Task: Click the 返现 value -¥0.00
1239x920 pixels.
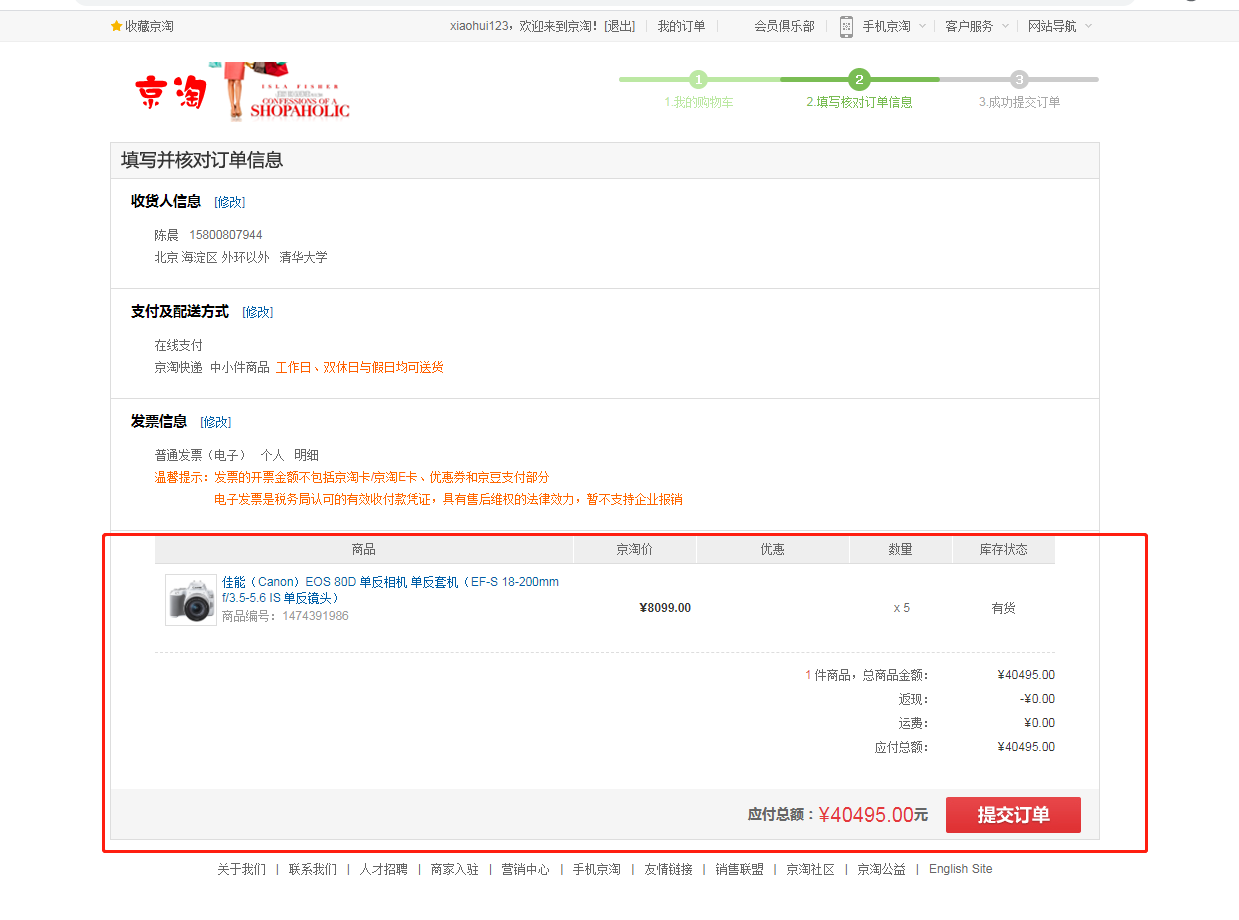Action: tap(1037, 699)
